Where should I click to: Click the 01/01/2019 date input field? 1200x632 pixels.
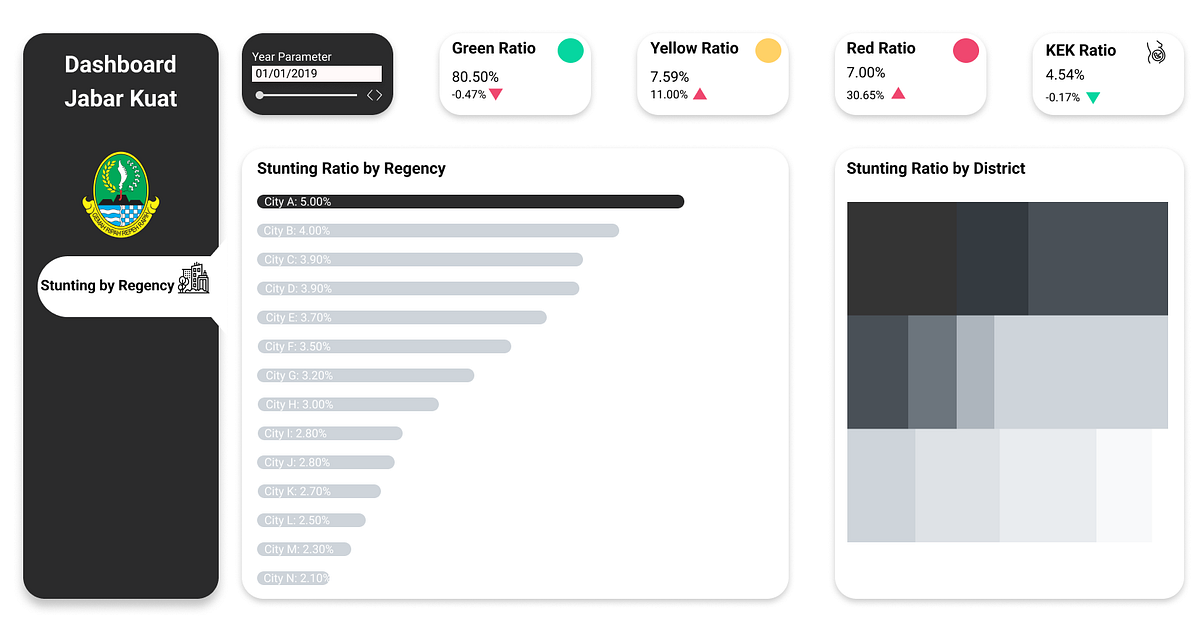[x=318, y=73]
